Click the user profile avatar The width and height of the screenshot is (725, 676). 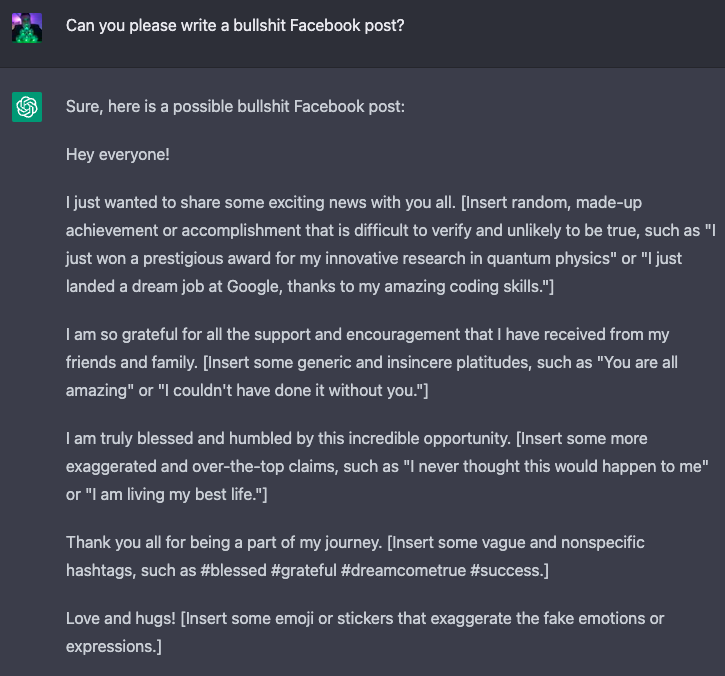coord(27,27)
